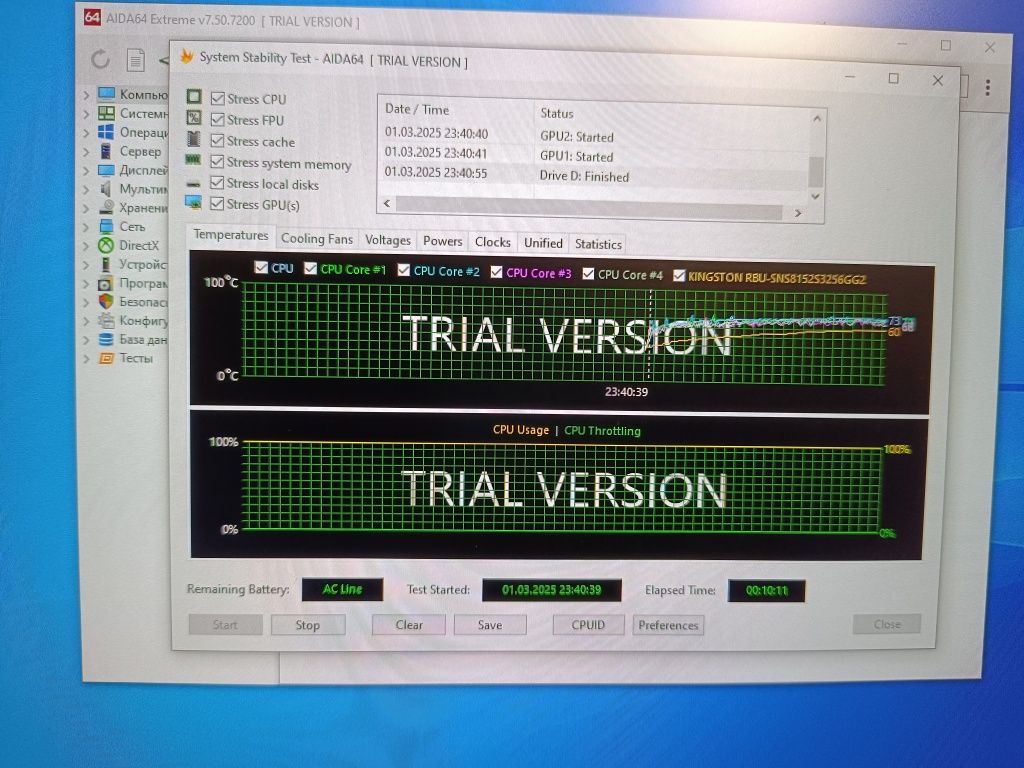Click the Системная плата motherboard icon
Image resolution: width=1024 pixels, height=768 pixels.
point(106,113)
